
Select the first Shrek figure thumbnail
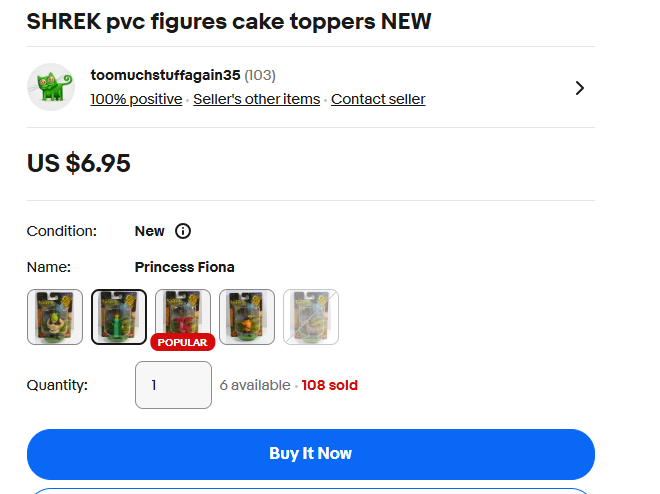tap(55, 317)
